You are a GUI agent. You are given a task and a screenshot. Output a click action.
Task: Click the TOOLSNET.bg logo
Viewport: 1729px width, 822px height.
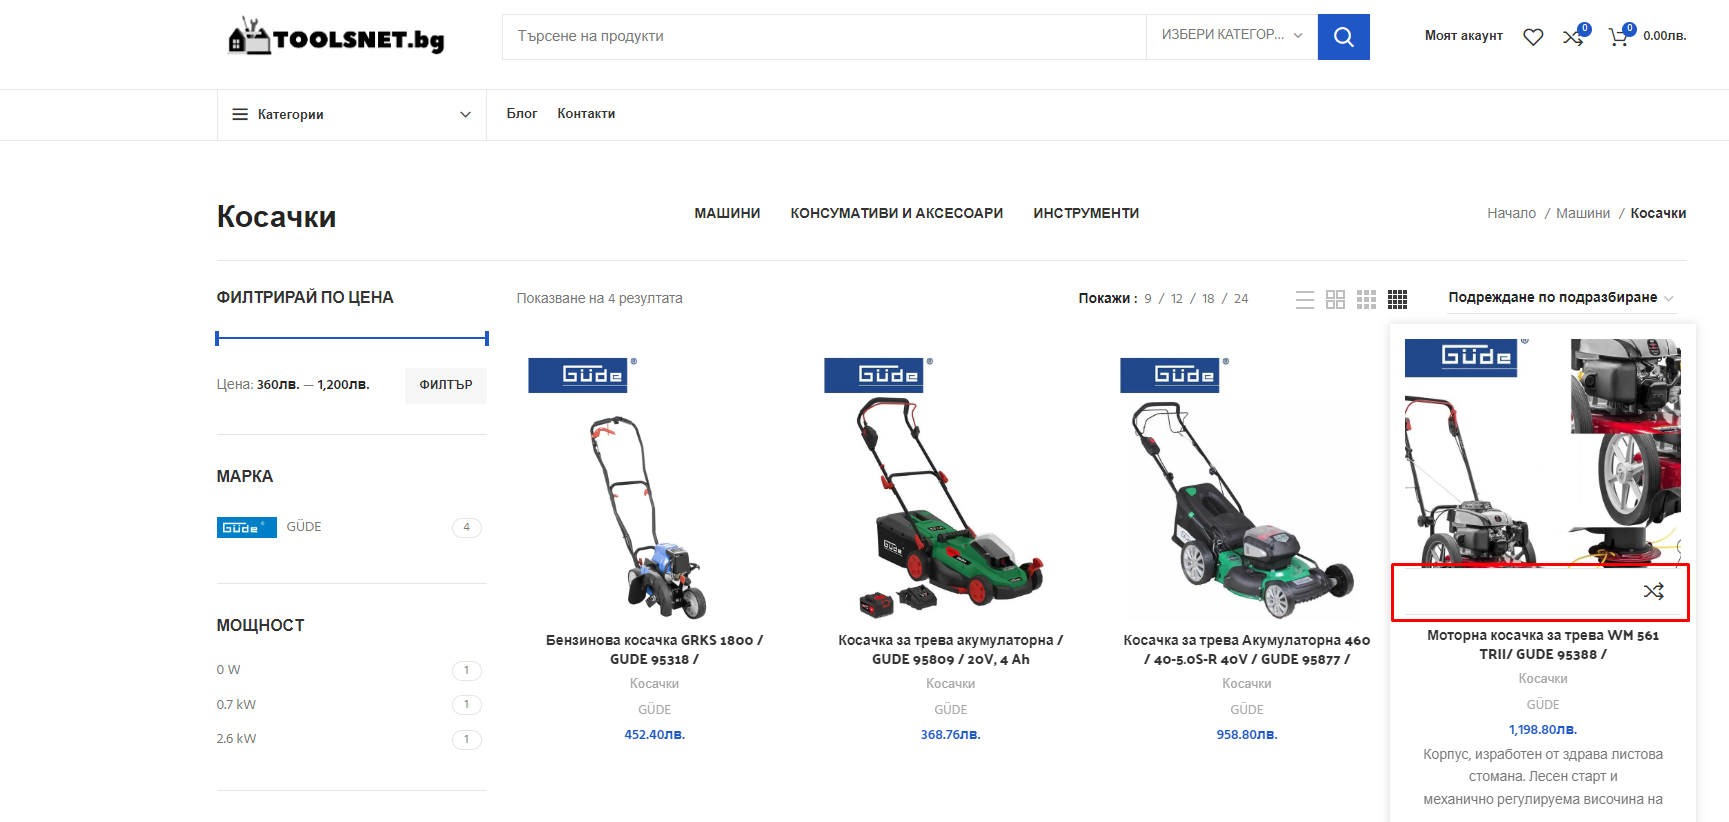(x=336, y=37)
